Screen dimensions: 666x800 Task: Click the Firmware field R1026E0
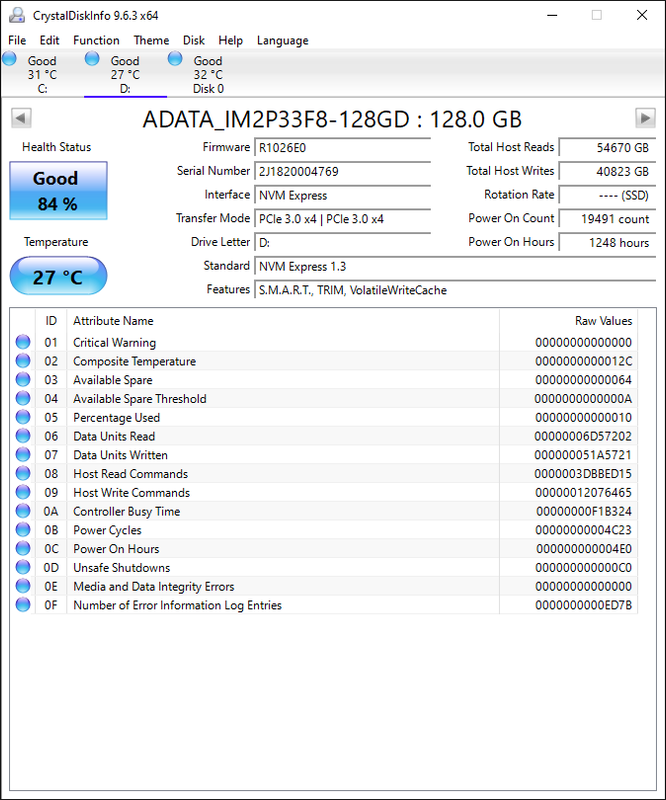click(342, 147)
